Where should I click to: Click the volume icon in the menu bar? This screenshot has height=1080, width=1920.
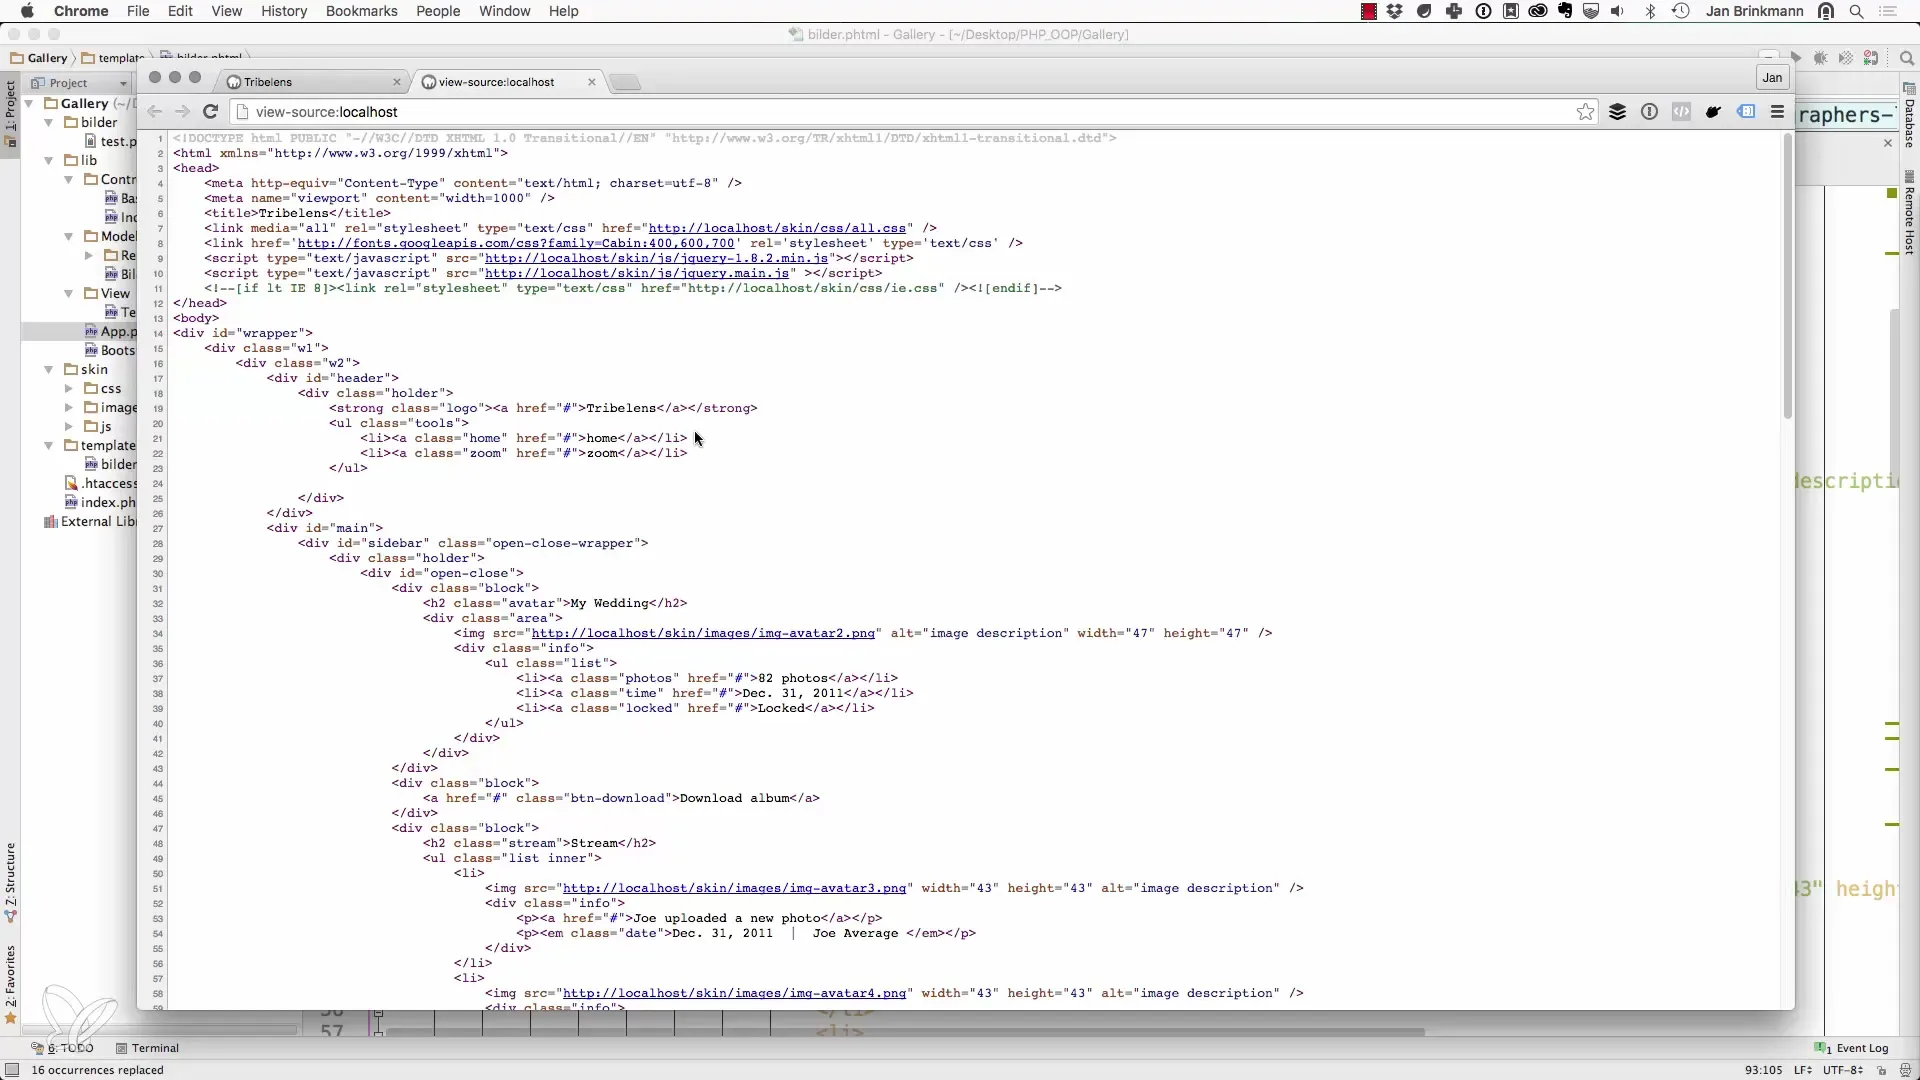pos(1618,11)
